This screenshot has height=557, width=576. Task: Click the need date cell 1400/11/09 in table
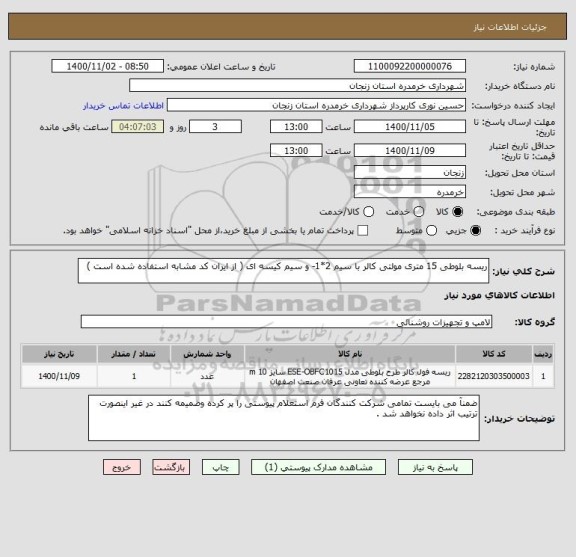(59, 376)
